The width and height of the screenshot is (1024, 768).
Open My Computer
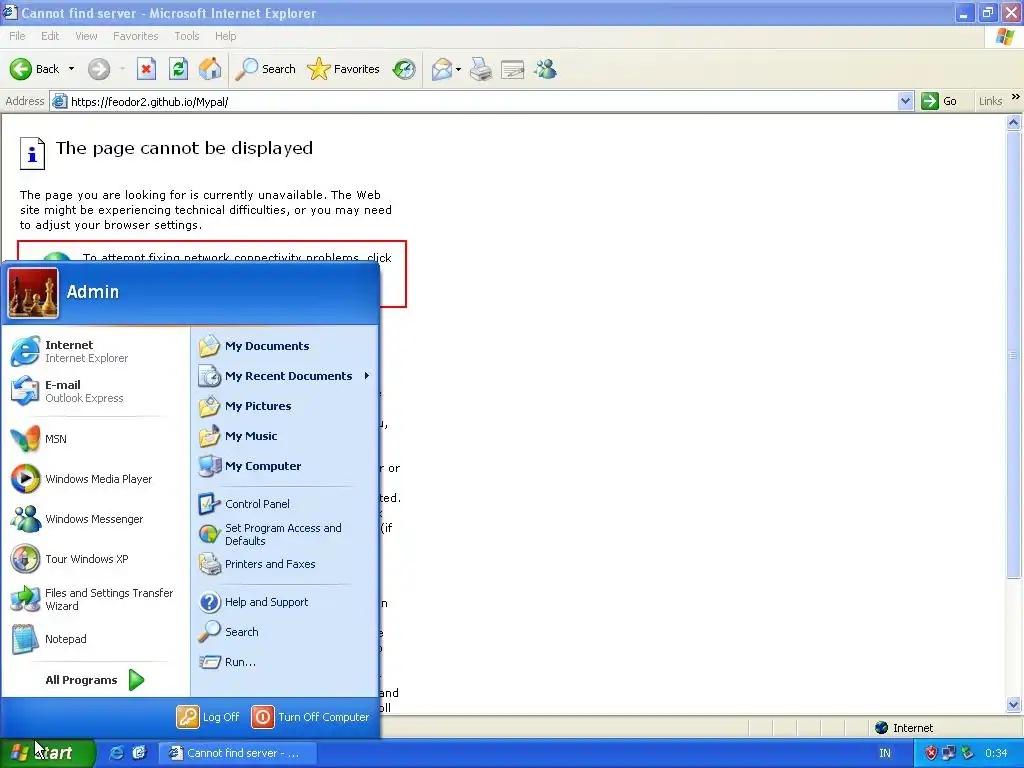[x=285, y=466]
